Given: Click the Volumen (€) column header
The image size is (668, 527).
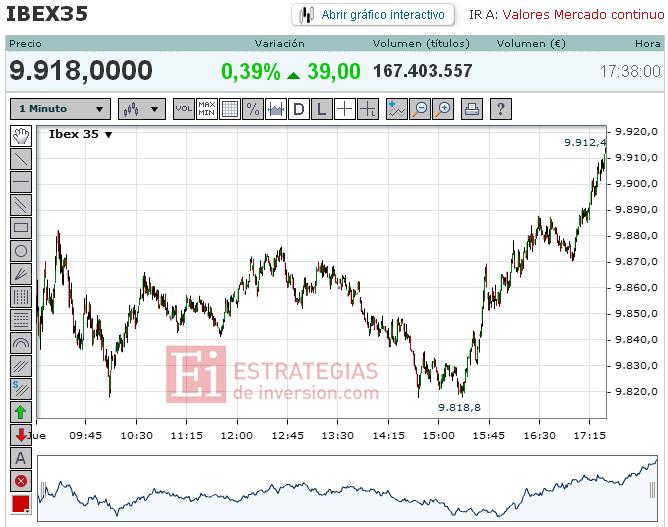Looking at the screenshot, I should click(x=531, y=43).
